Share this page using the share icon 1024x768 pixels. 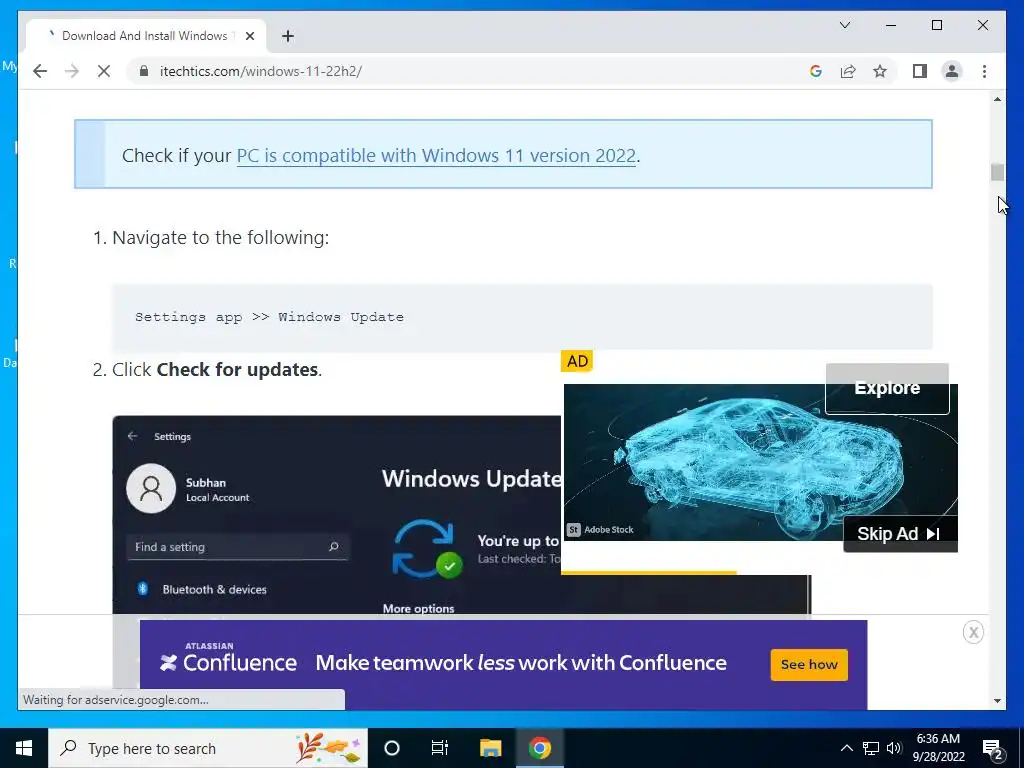coord(848,71)
